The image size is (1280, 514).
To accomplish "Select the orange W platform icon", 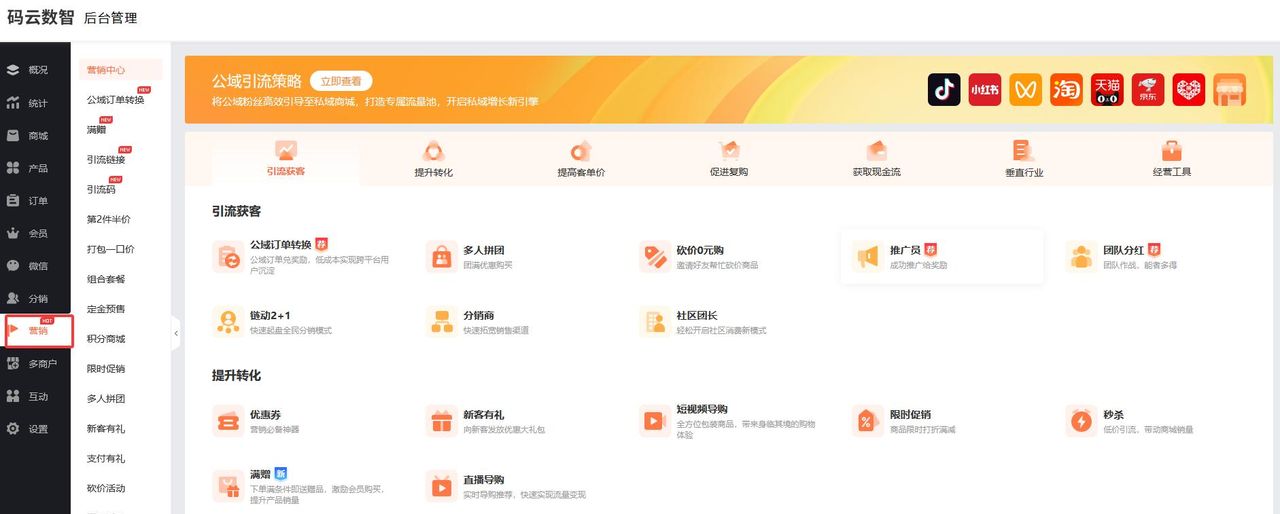I will (1026, 90).
